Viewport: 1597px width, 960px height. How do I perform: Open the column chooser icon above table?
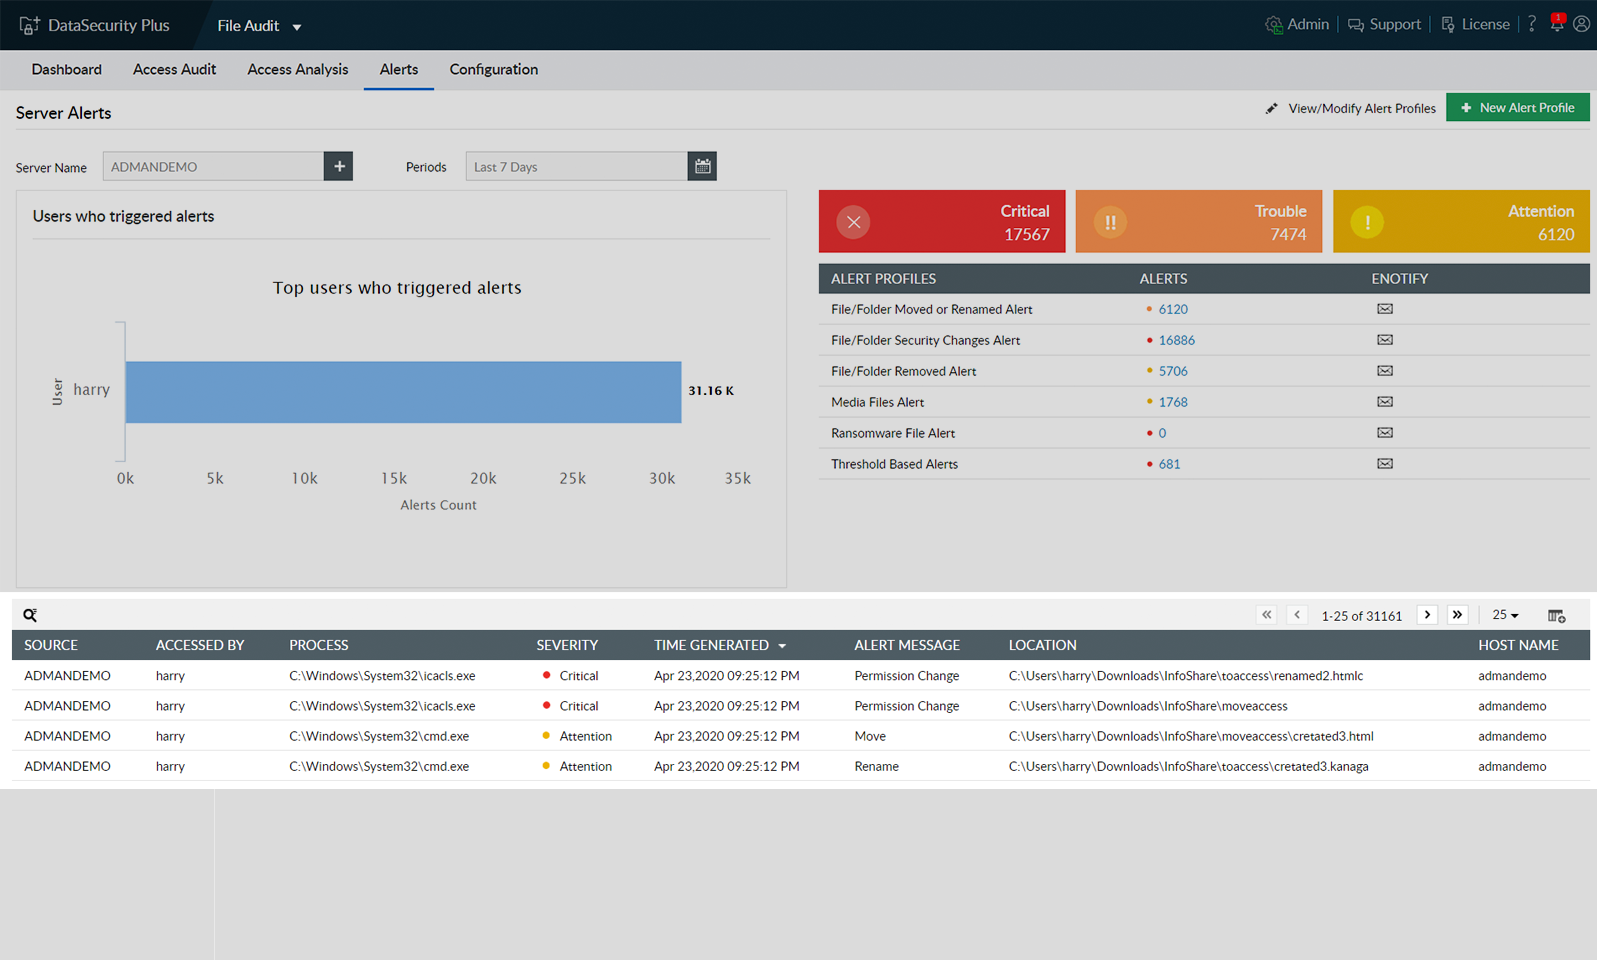coord(1556,615)
